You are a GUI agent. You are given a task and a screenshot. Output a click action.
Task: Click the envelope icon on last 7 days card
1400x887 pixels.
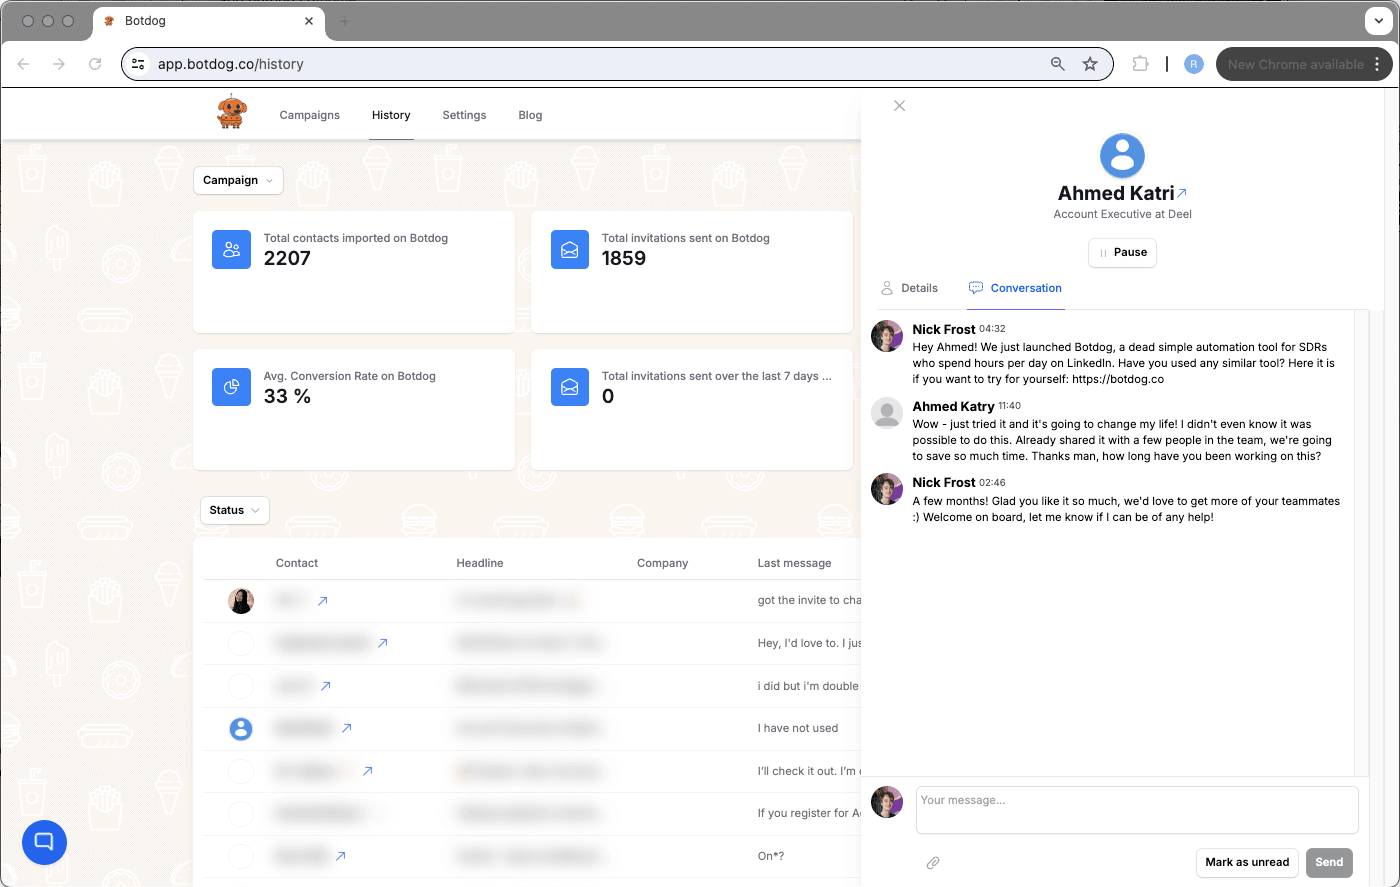(x=570, y=387)
